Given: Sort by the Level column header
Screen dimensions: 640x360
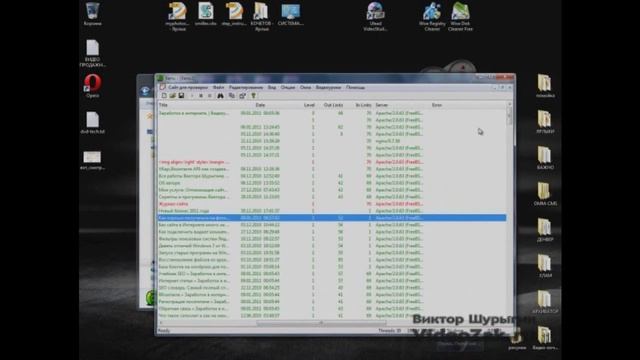Looking at the screenshot, I should [x=309, y=105].
